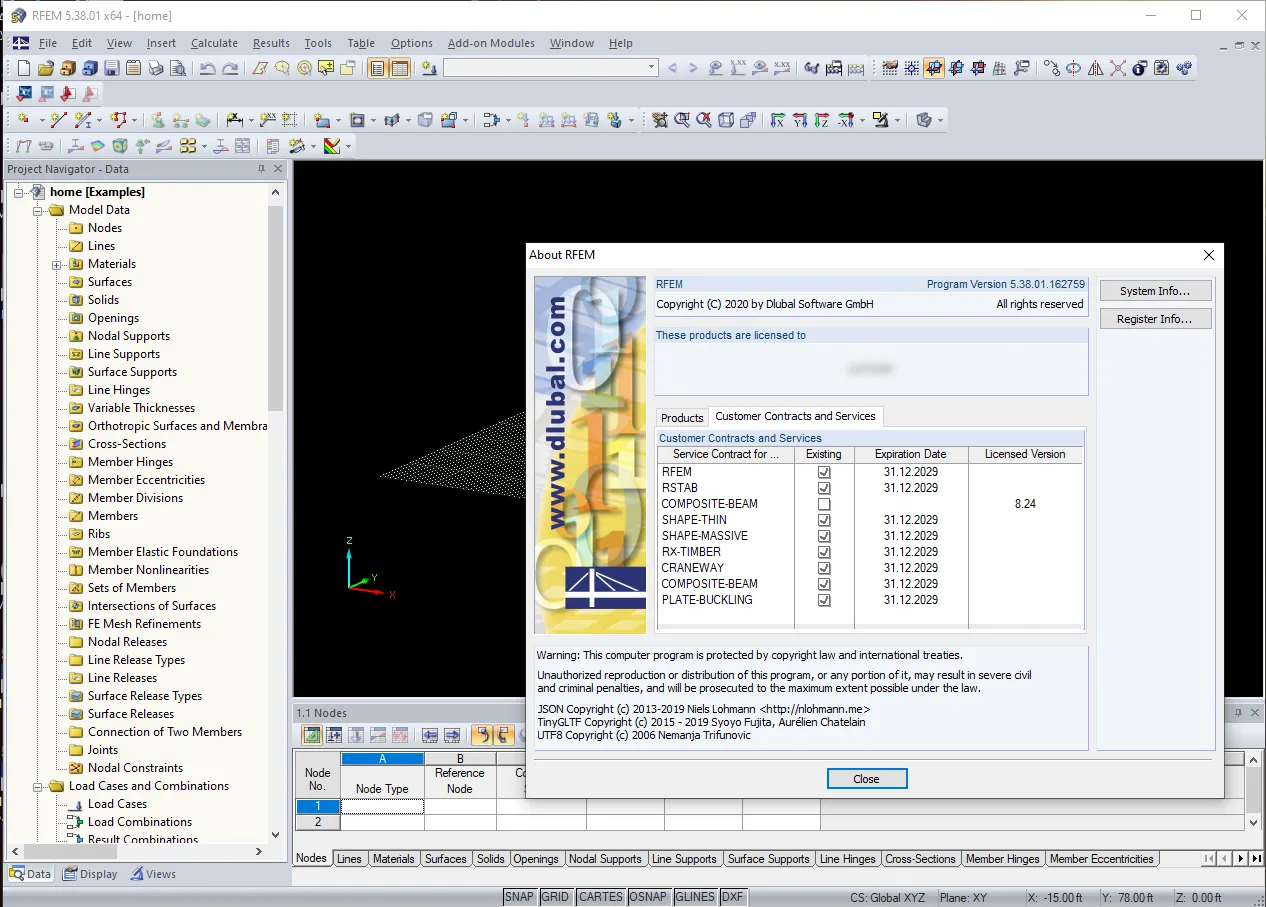
Task: Switch to the Cross-Sections table tab
Action: click(x=920, y=859)
